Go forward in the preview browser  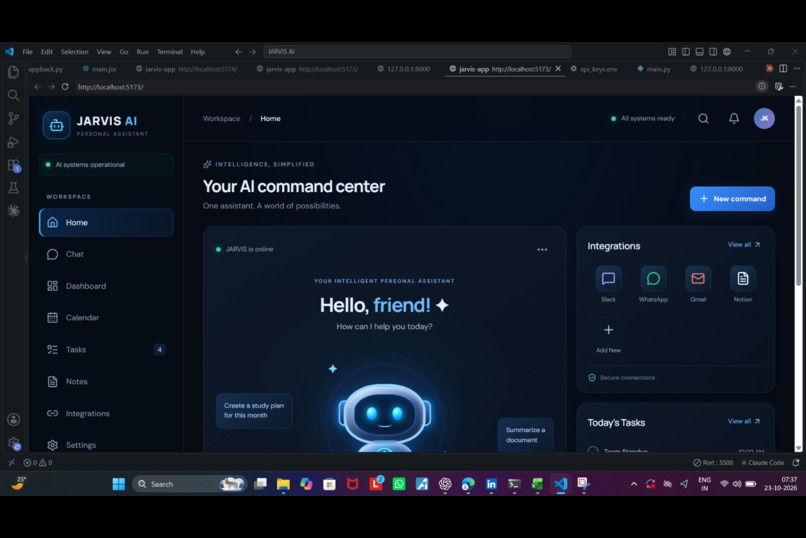[x=51, y=87]
